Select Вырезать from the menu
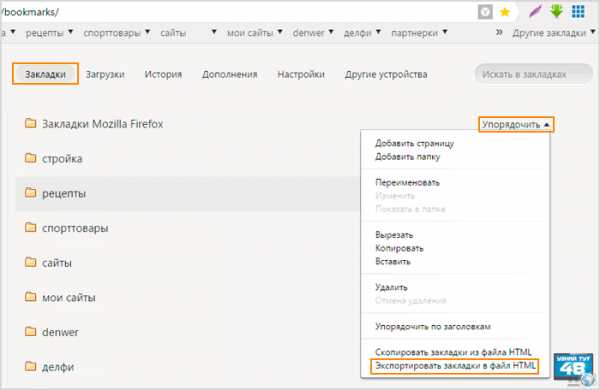Screen dimensions: 600x390 394,235
